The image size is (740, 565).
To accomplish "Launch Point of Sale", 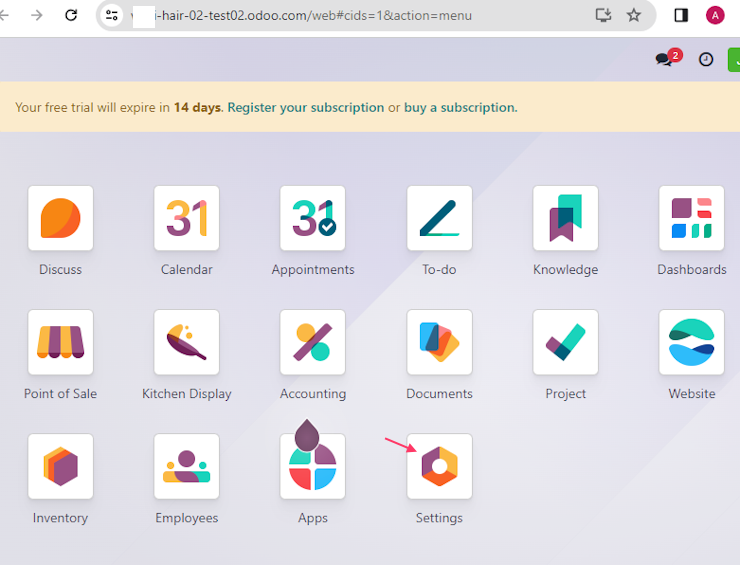I will [60, 342].
